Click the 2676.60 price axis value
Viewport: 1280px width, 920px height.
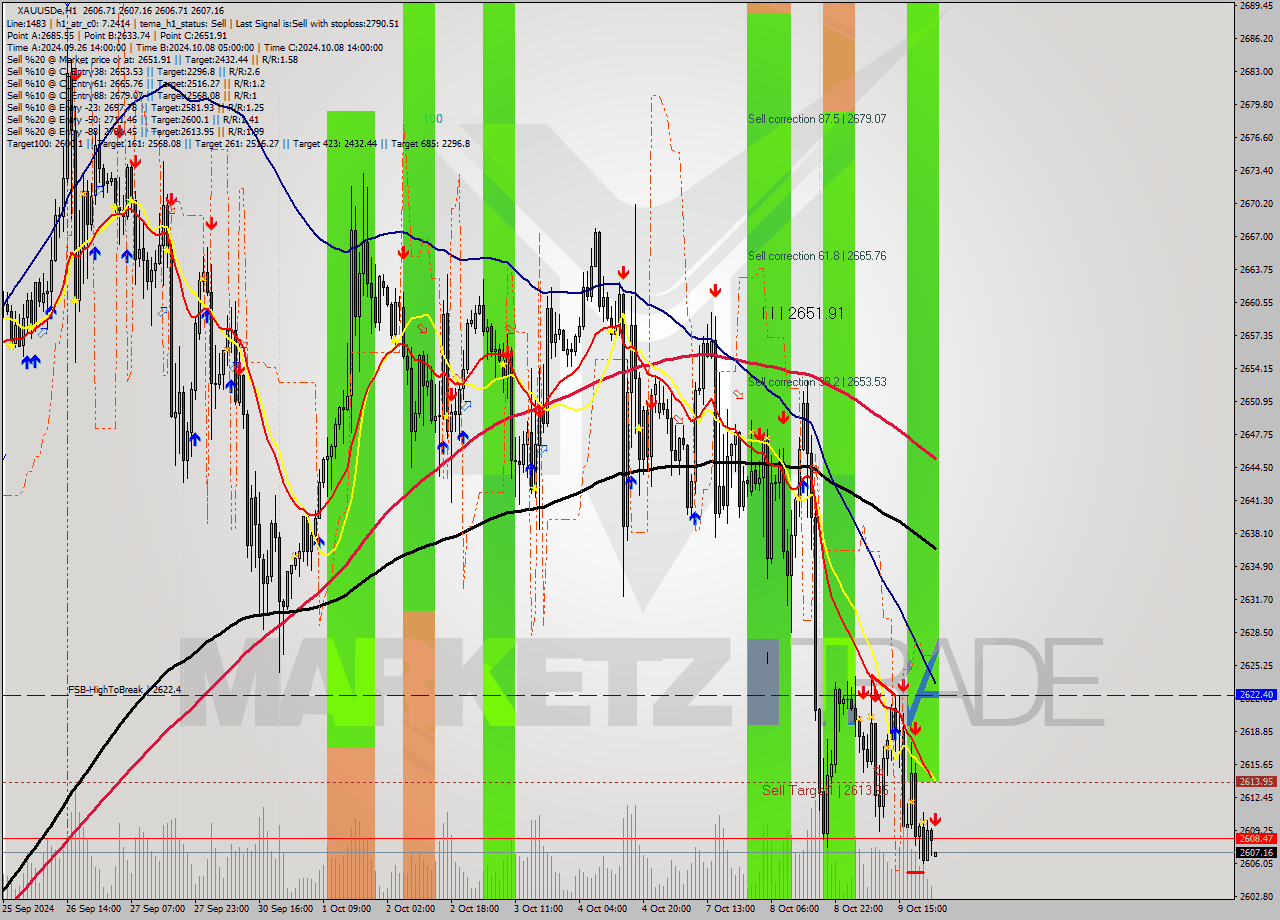click(x=1256, y=138)
